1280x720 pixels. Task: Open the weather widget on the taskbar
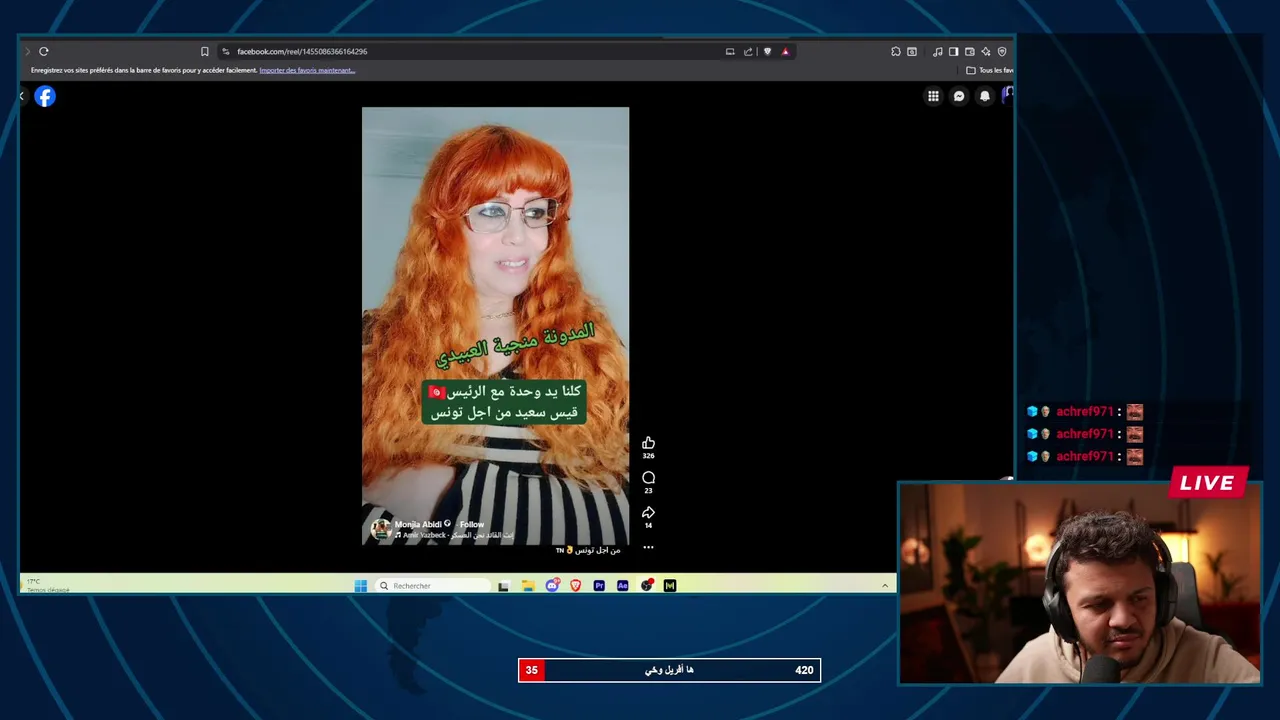(x=47, y=585)
